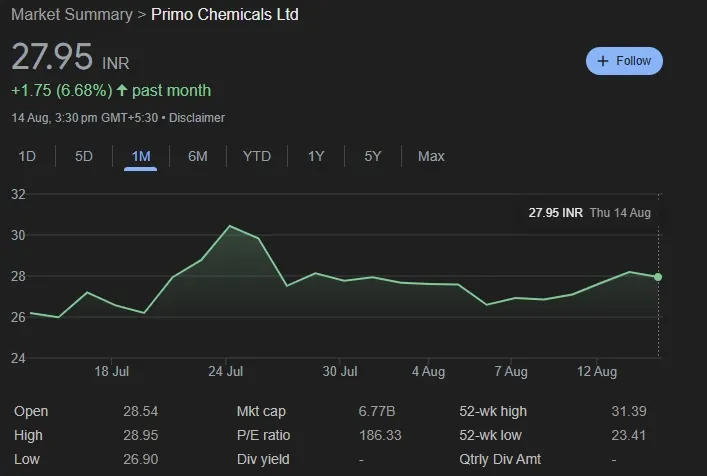Click the green upward arrow icon
Viewport: 707px width, 476px height.
122,91
